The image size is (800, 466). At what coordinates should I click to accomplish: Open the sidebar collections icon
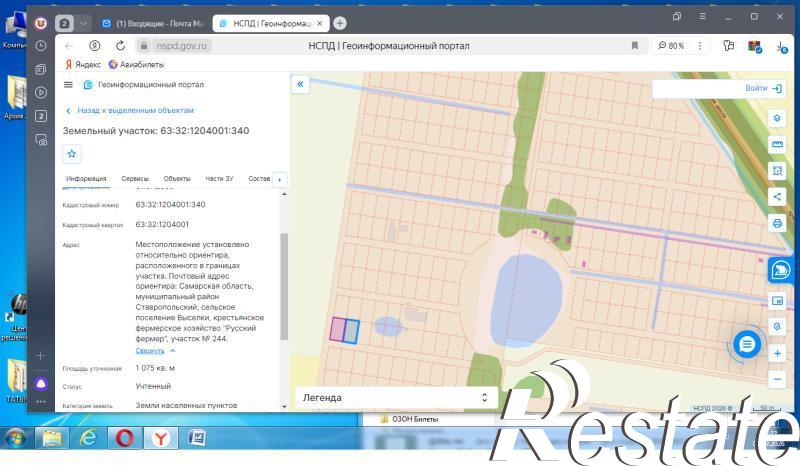pos(41,69)
